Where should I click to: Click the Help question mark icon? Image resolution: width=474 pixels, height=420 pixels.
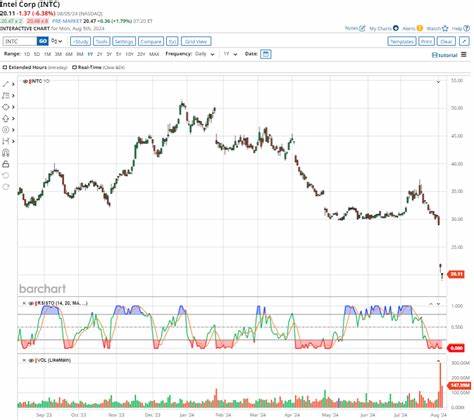coord(467,28)
